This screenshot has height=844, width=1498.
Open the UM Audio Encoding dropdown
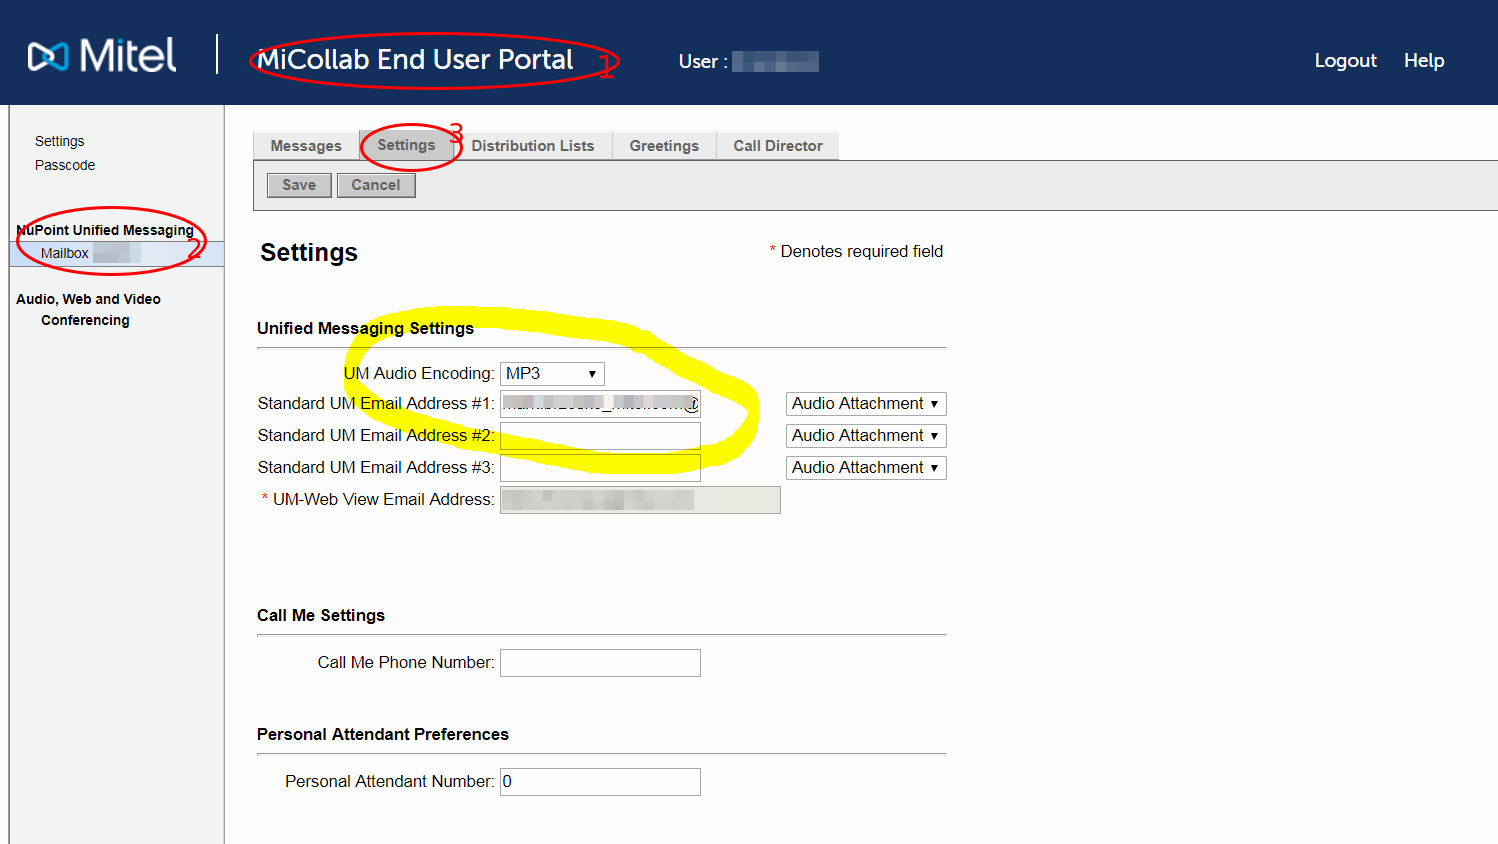pyautogui.click(x=552, y=373)
